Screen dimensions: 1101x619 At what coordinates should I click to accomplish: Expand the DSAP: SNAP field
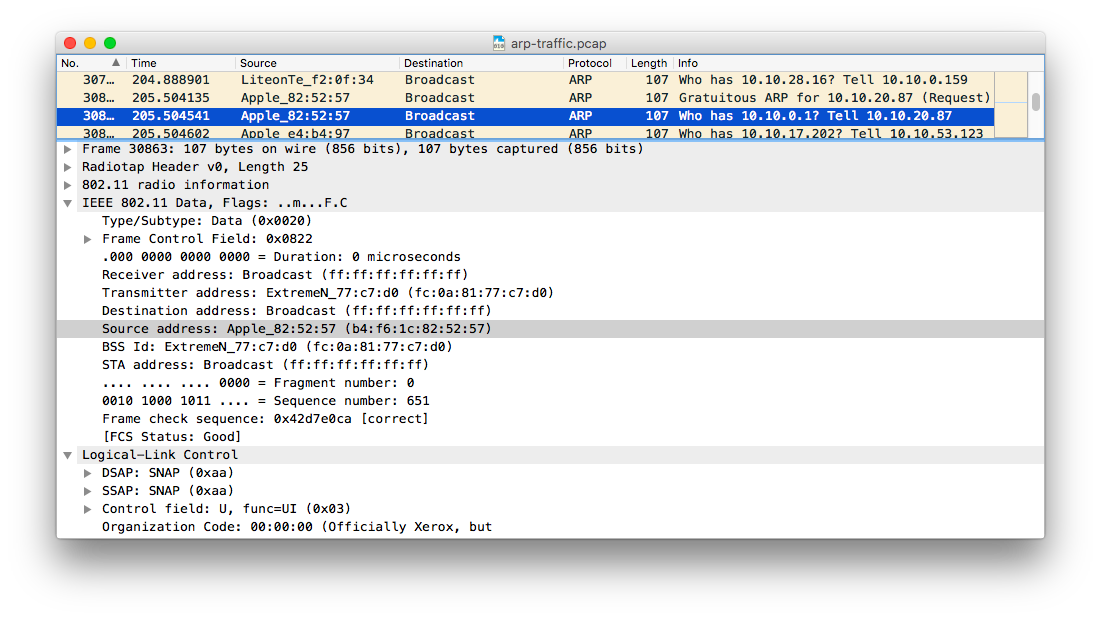[x=88, y=473]
